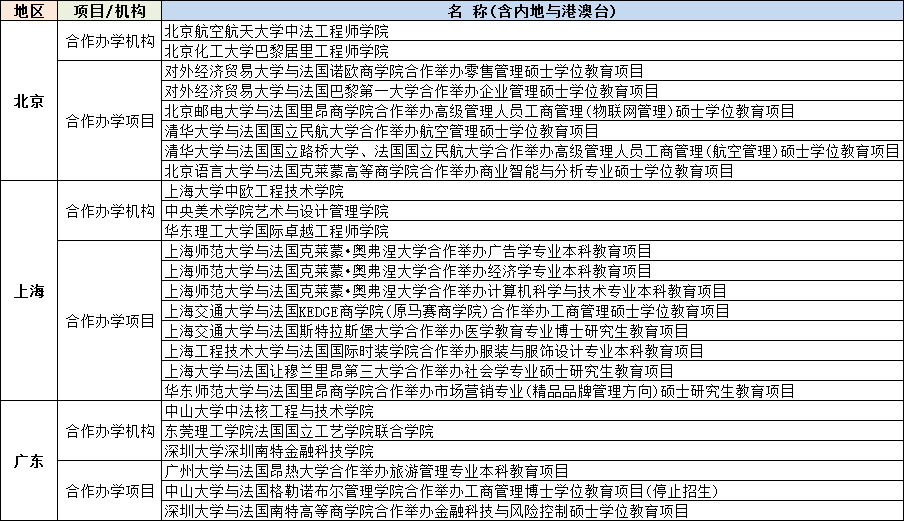Click the 深圳大学深圳南特金融科技学院 row
Image resolution: width=904 pixels, height=521 pixels.
click(x=532, y=451)
